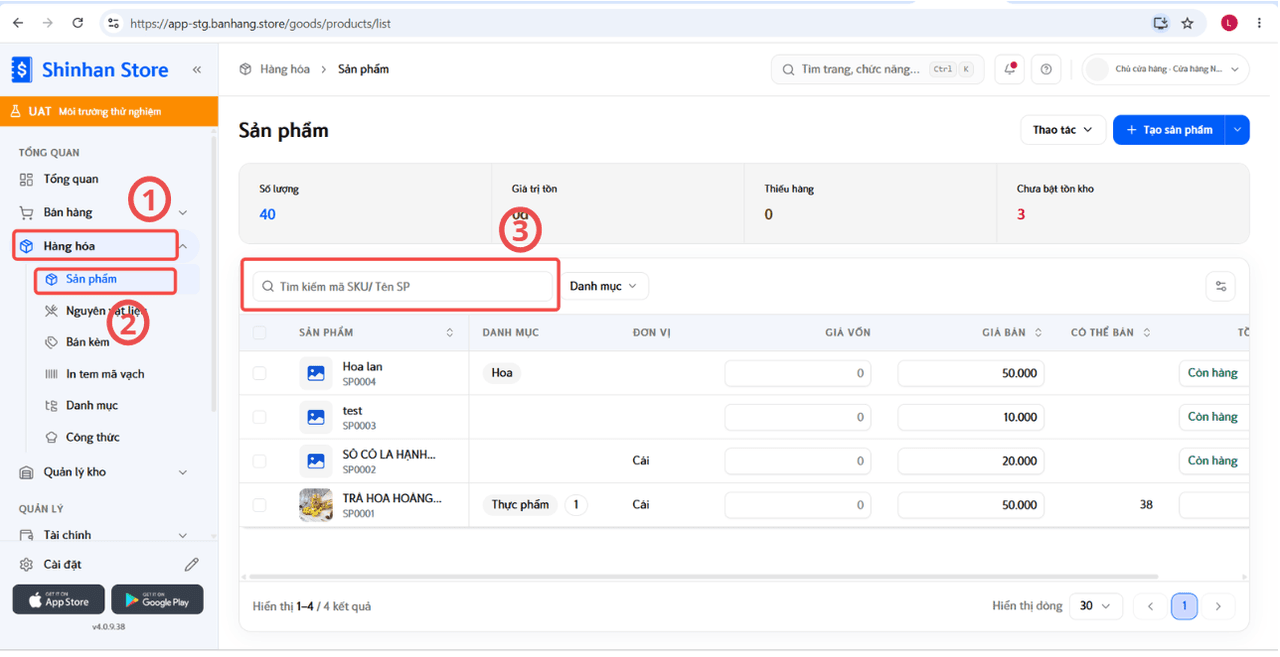Open the store owner account dropdown

tap(1166, 69)
